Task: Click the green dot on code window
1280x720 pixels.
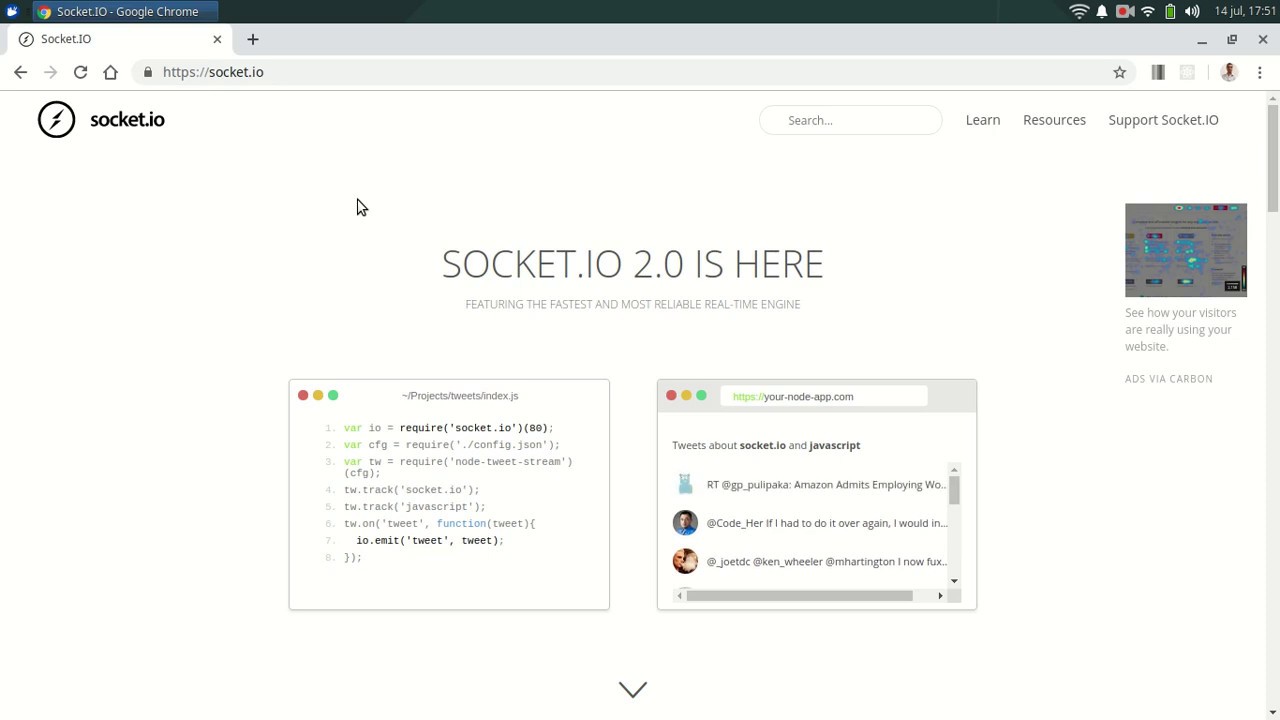Action: 333,395
